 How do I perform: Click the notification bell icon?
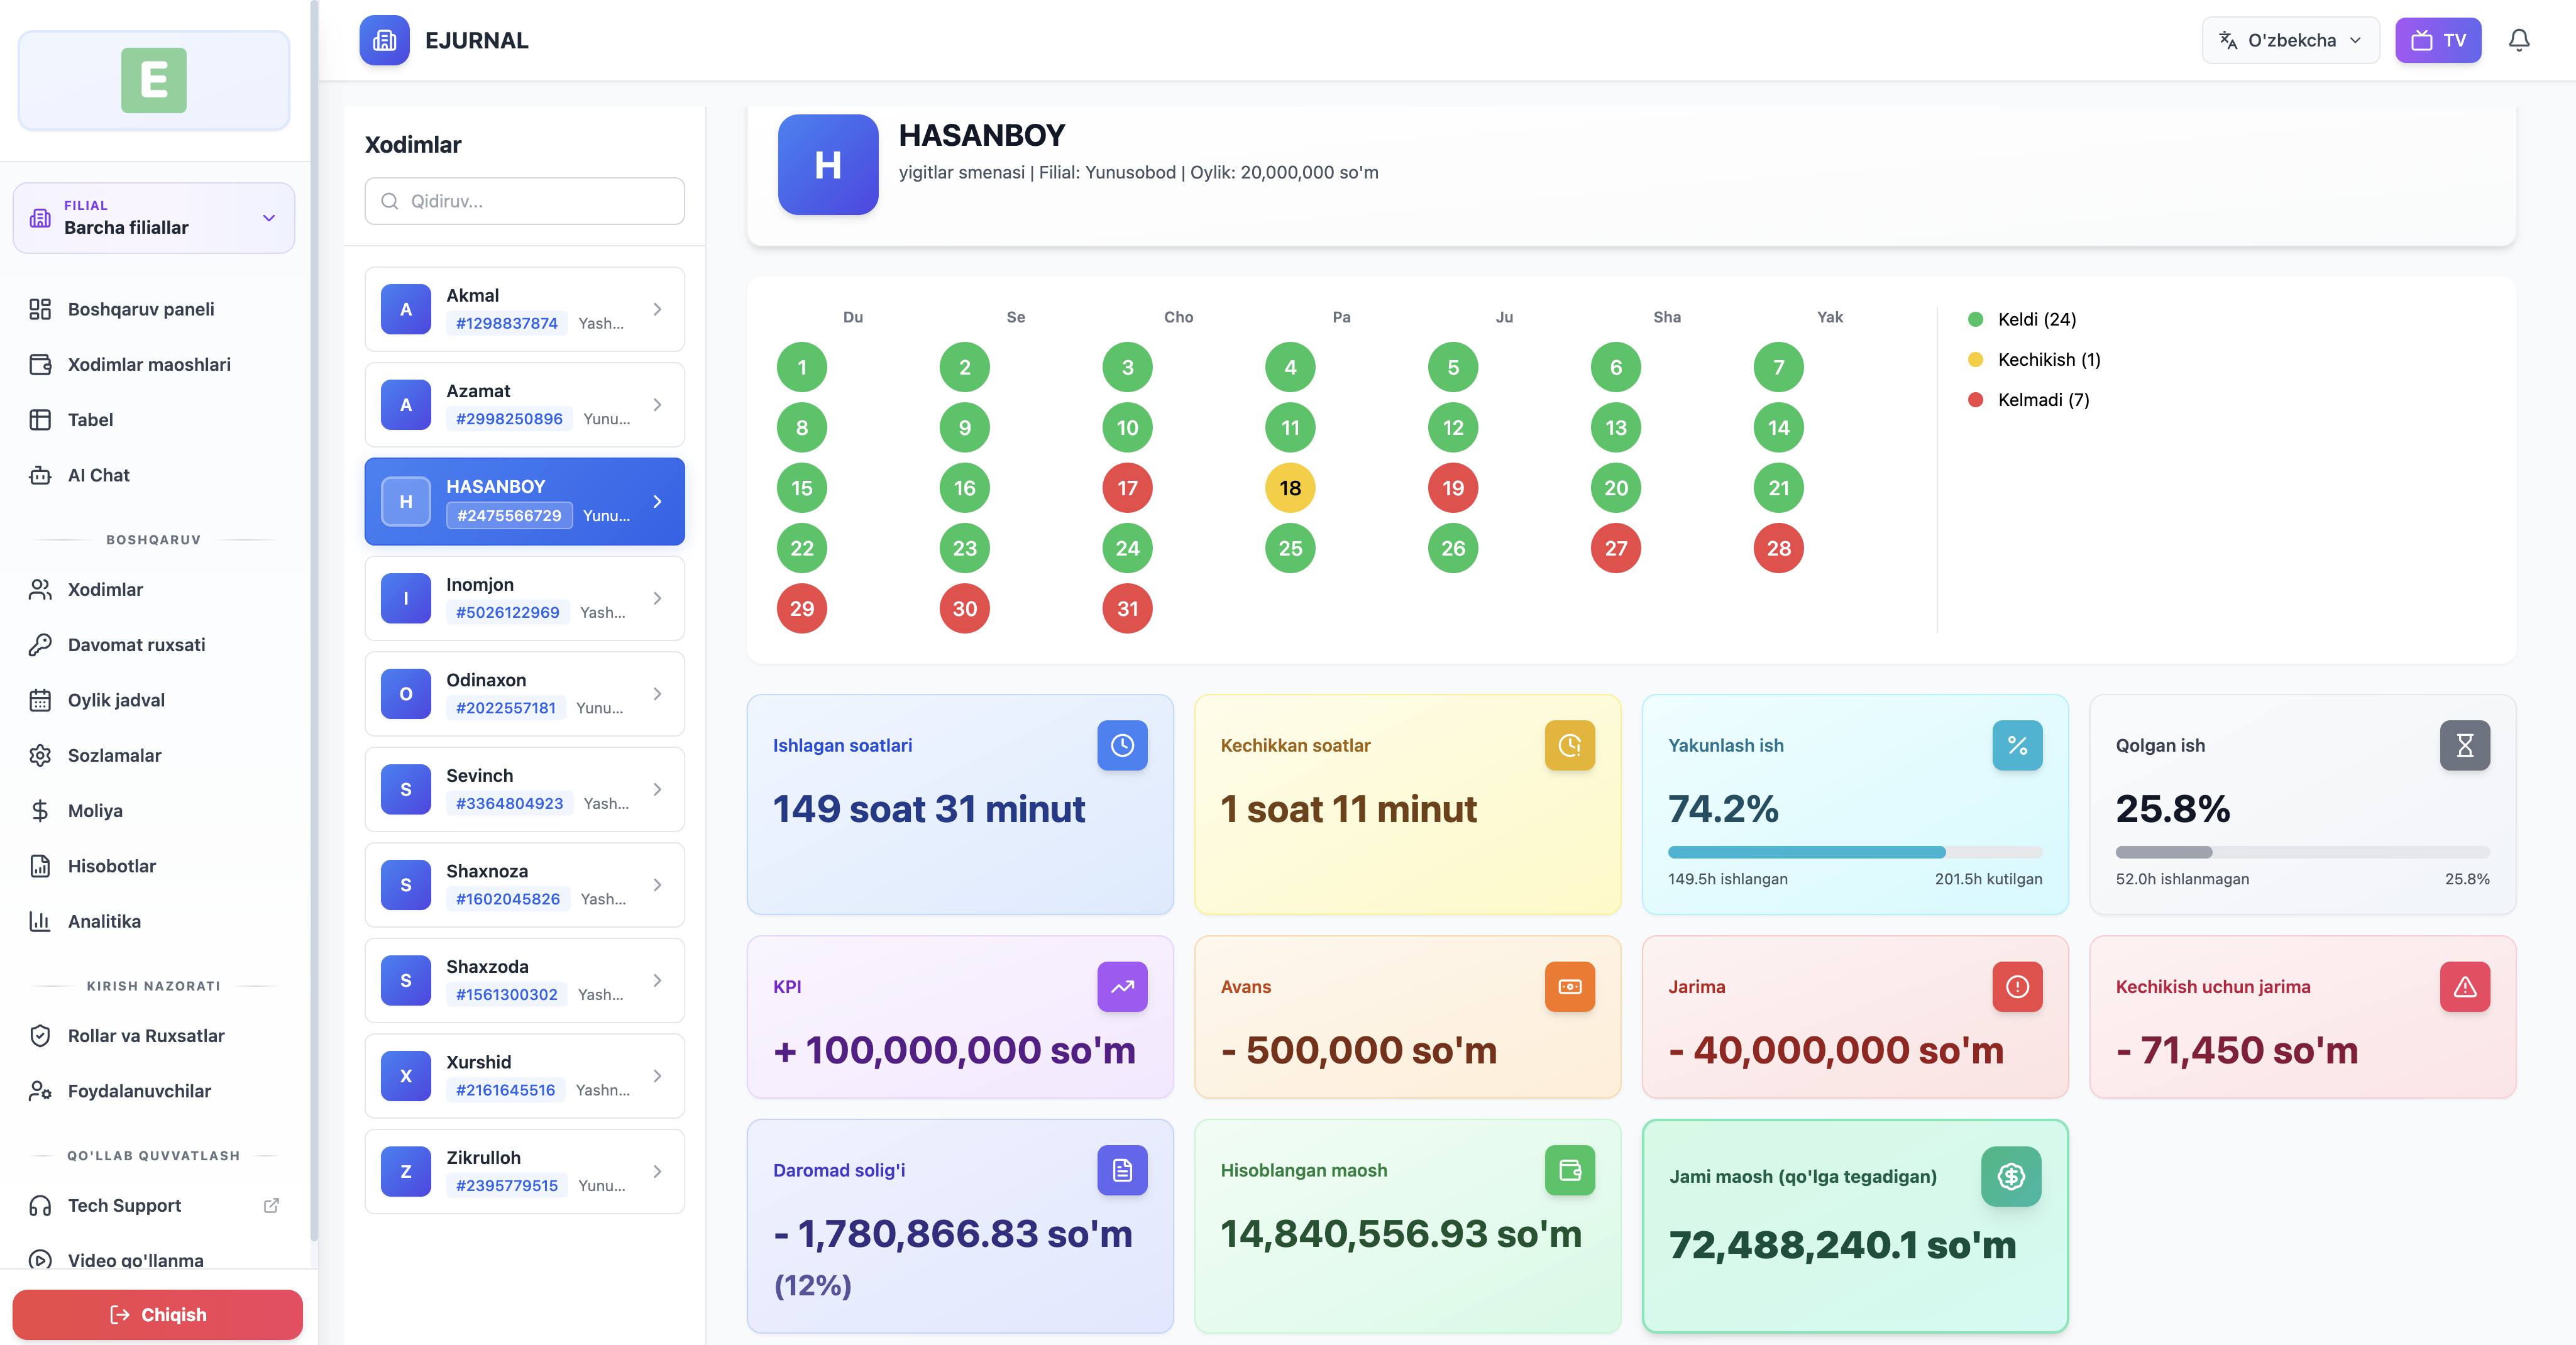2519,40
